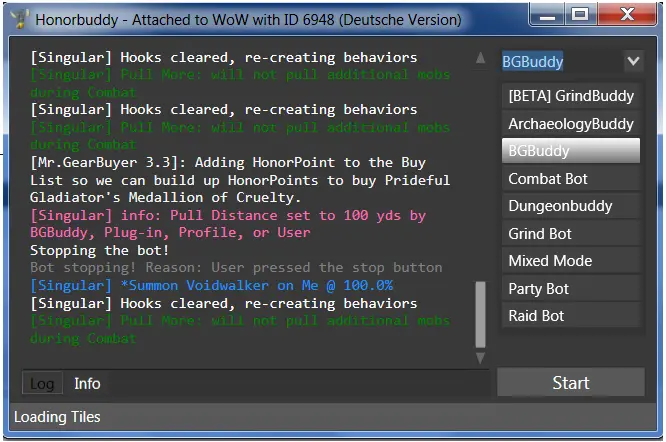Image resolution: width=666 pixels, height=442 pixels.
Task: Open the bot selection dropdown arrow
Action: (x=633, y=61)
